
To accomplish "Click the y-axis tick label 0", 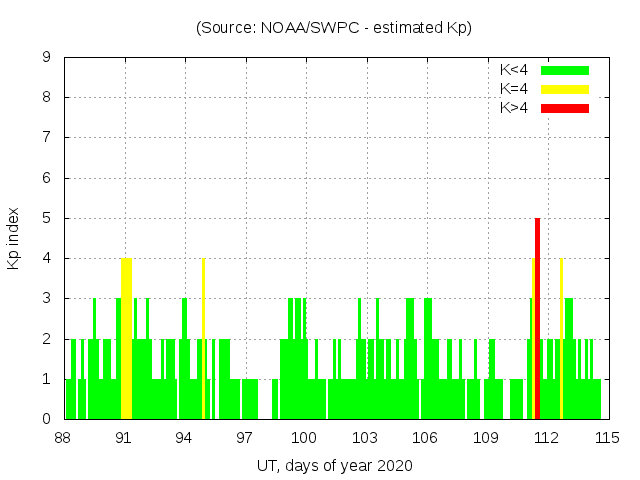I will pos(46,419).
